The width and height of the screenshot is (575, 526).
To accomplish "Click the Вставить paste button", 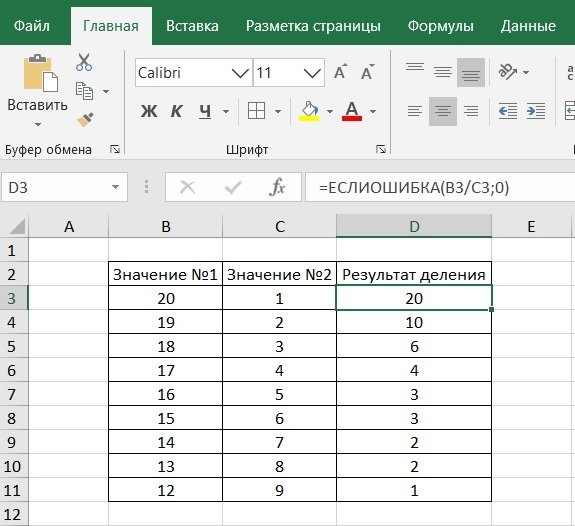I will [38, 91].
